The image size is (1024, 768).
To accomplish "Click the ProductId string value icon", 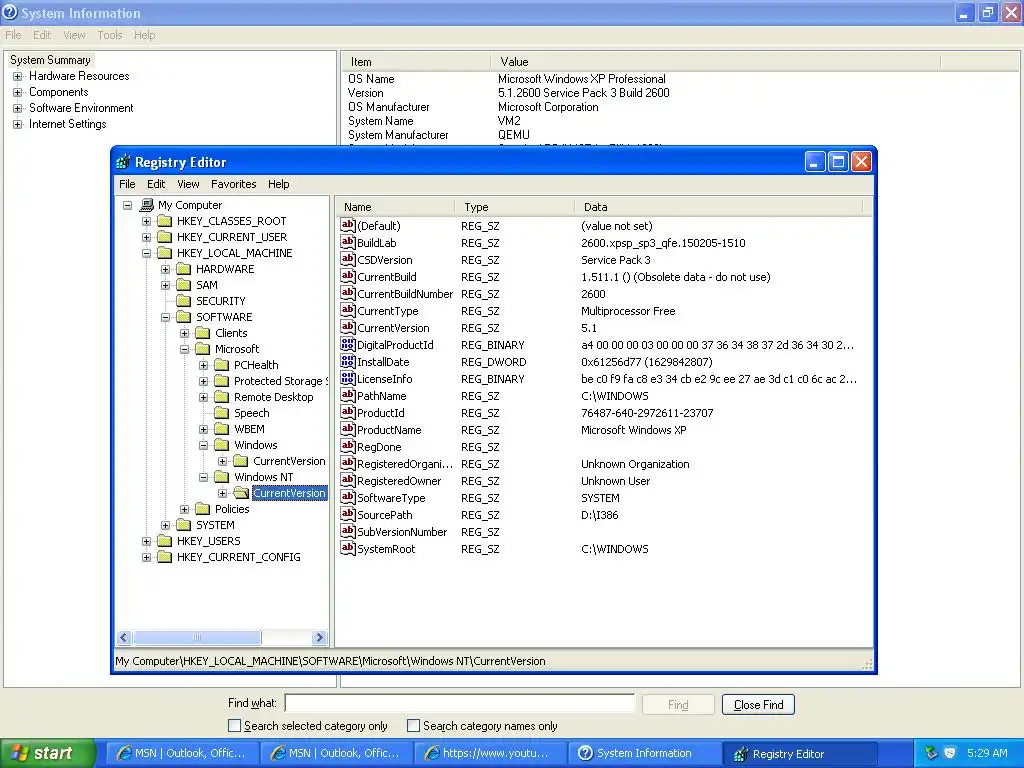I will (x=347, y=412).
